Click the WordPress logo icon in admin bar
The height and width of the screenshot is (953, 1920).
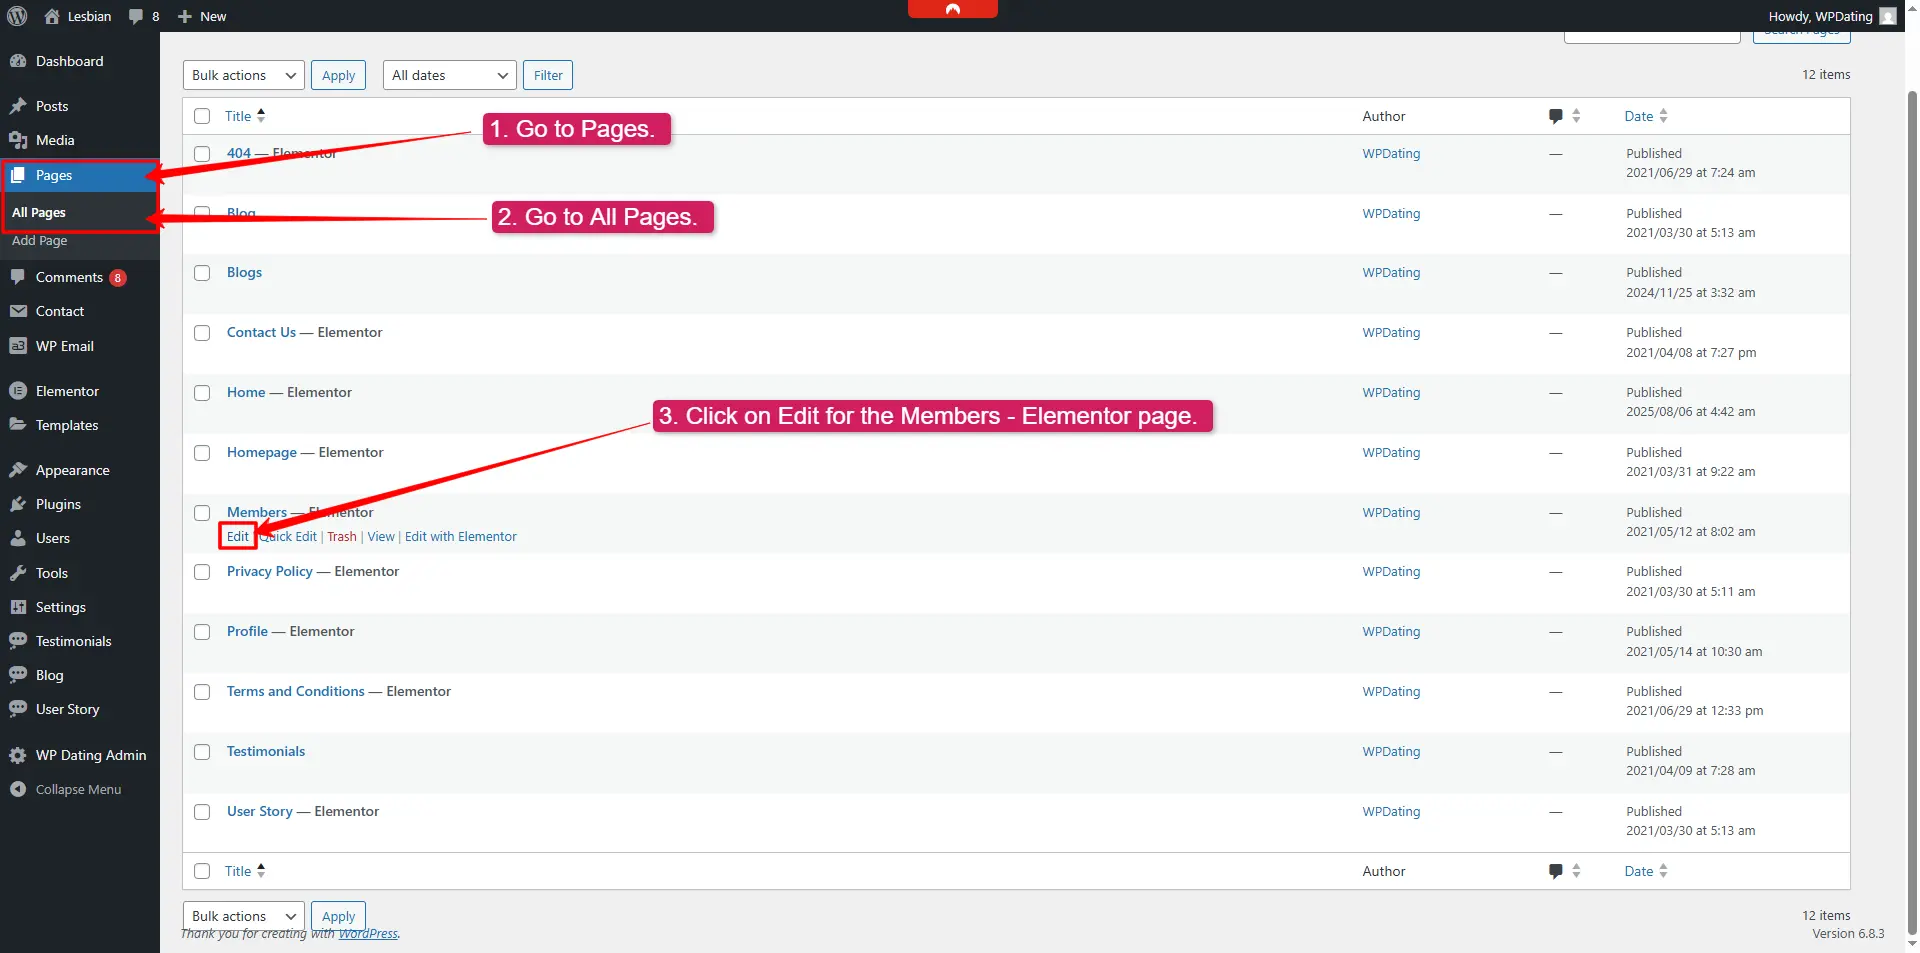click(17, 16)
